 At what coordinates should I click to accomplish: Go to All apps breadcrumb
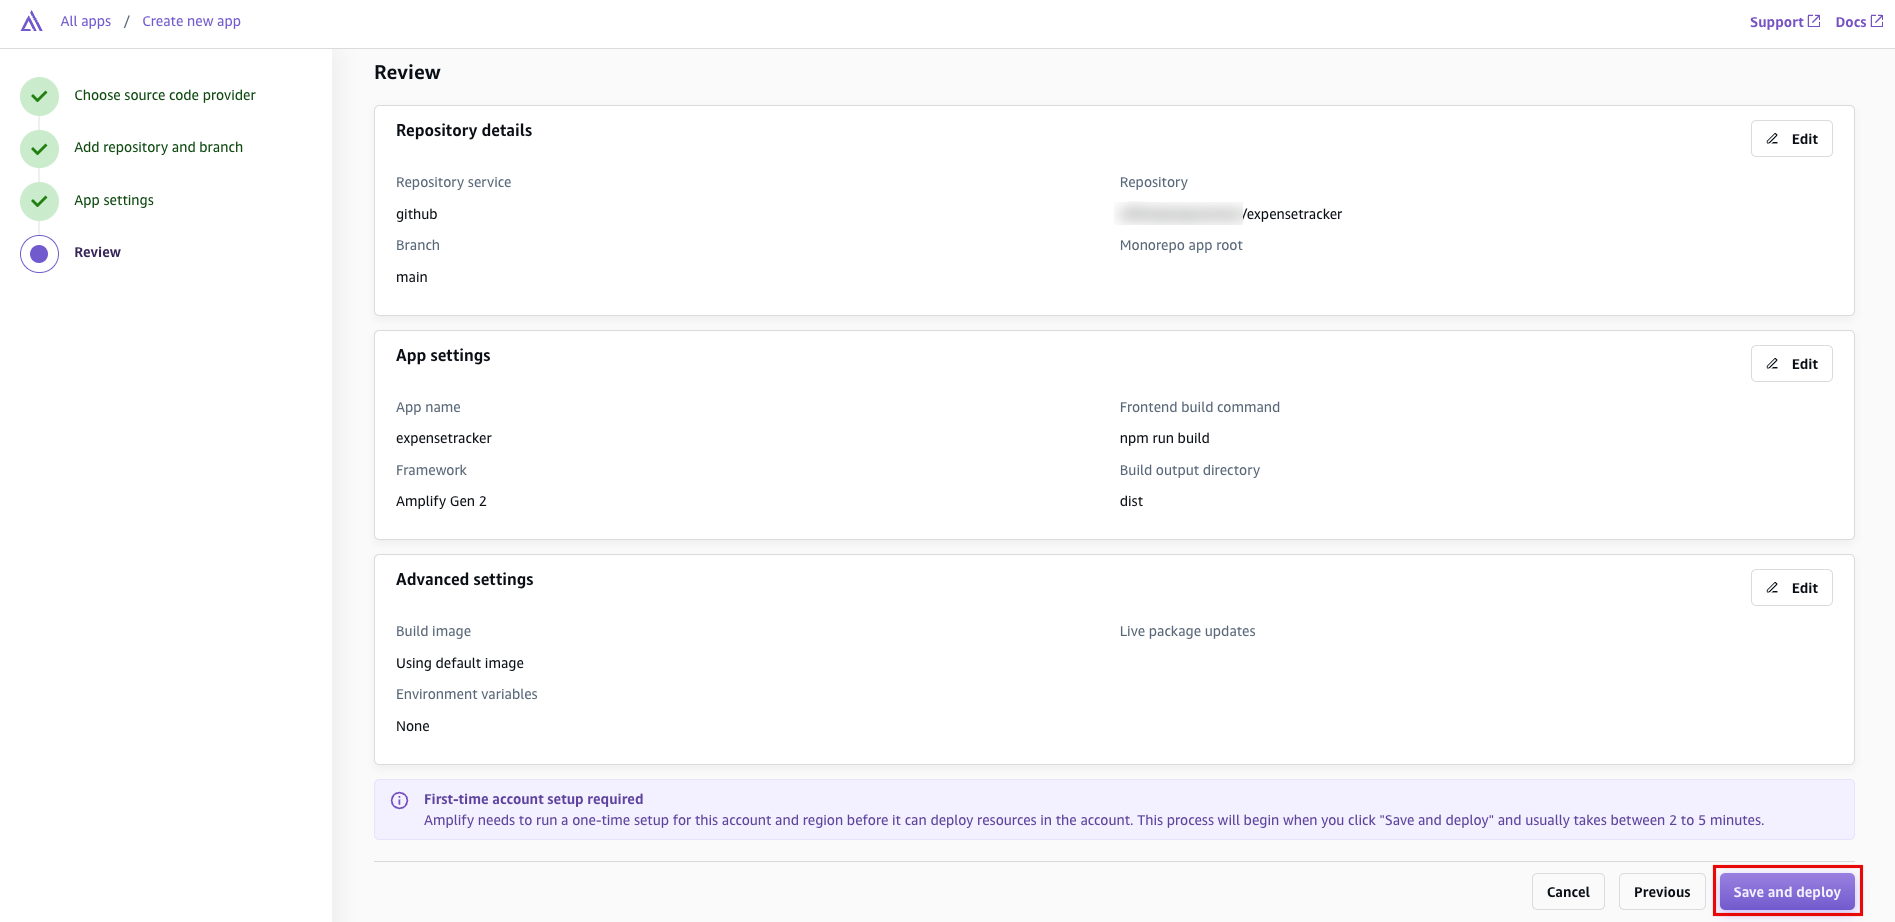point(86,21)
